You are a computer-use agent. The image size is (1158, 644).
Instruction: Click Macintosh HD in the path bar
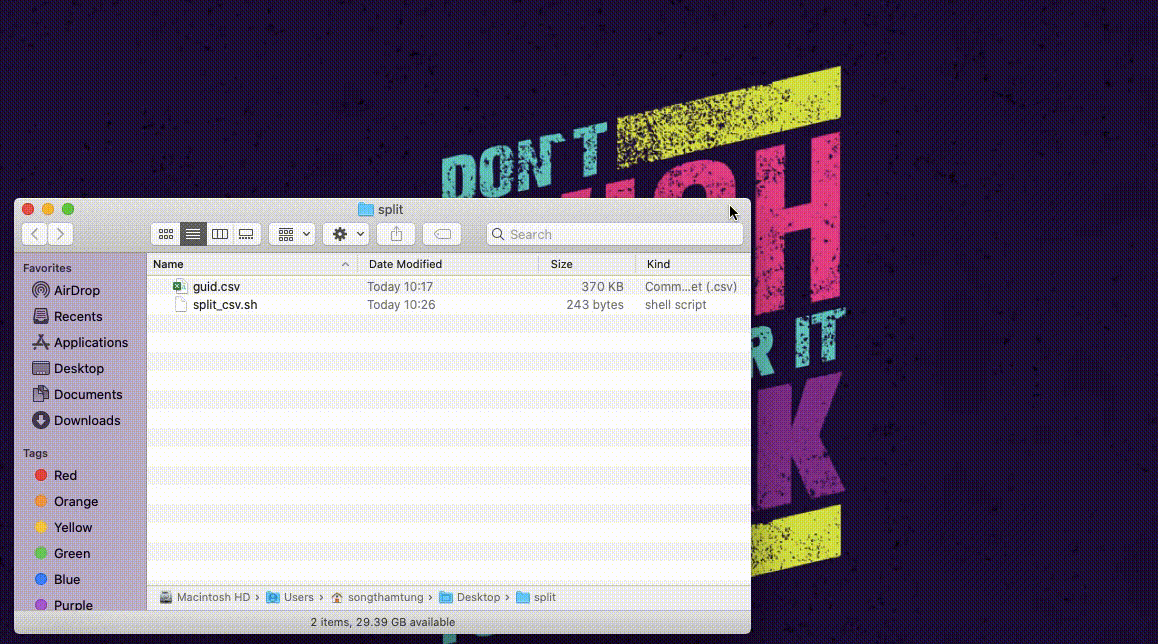pos(205,597)
